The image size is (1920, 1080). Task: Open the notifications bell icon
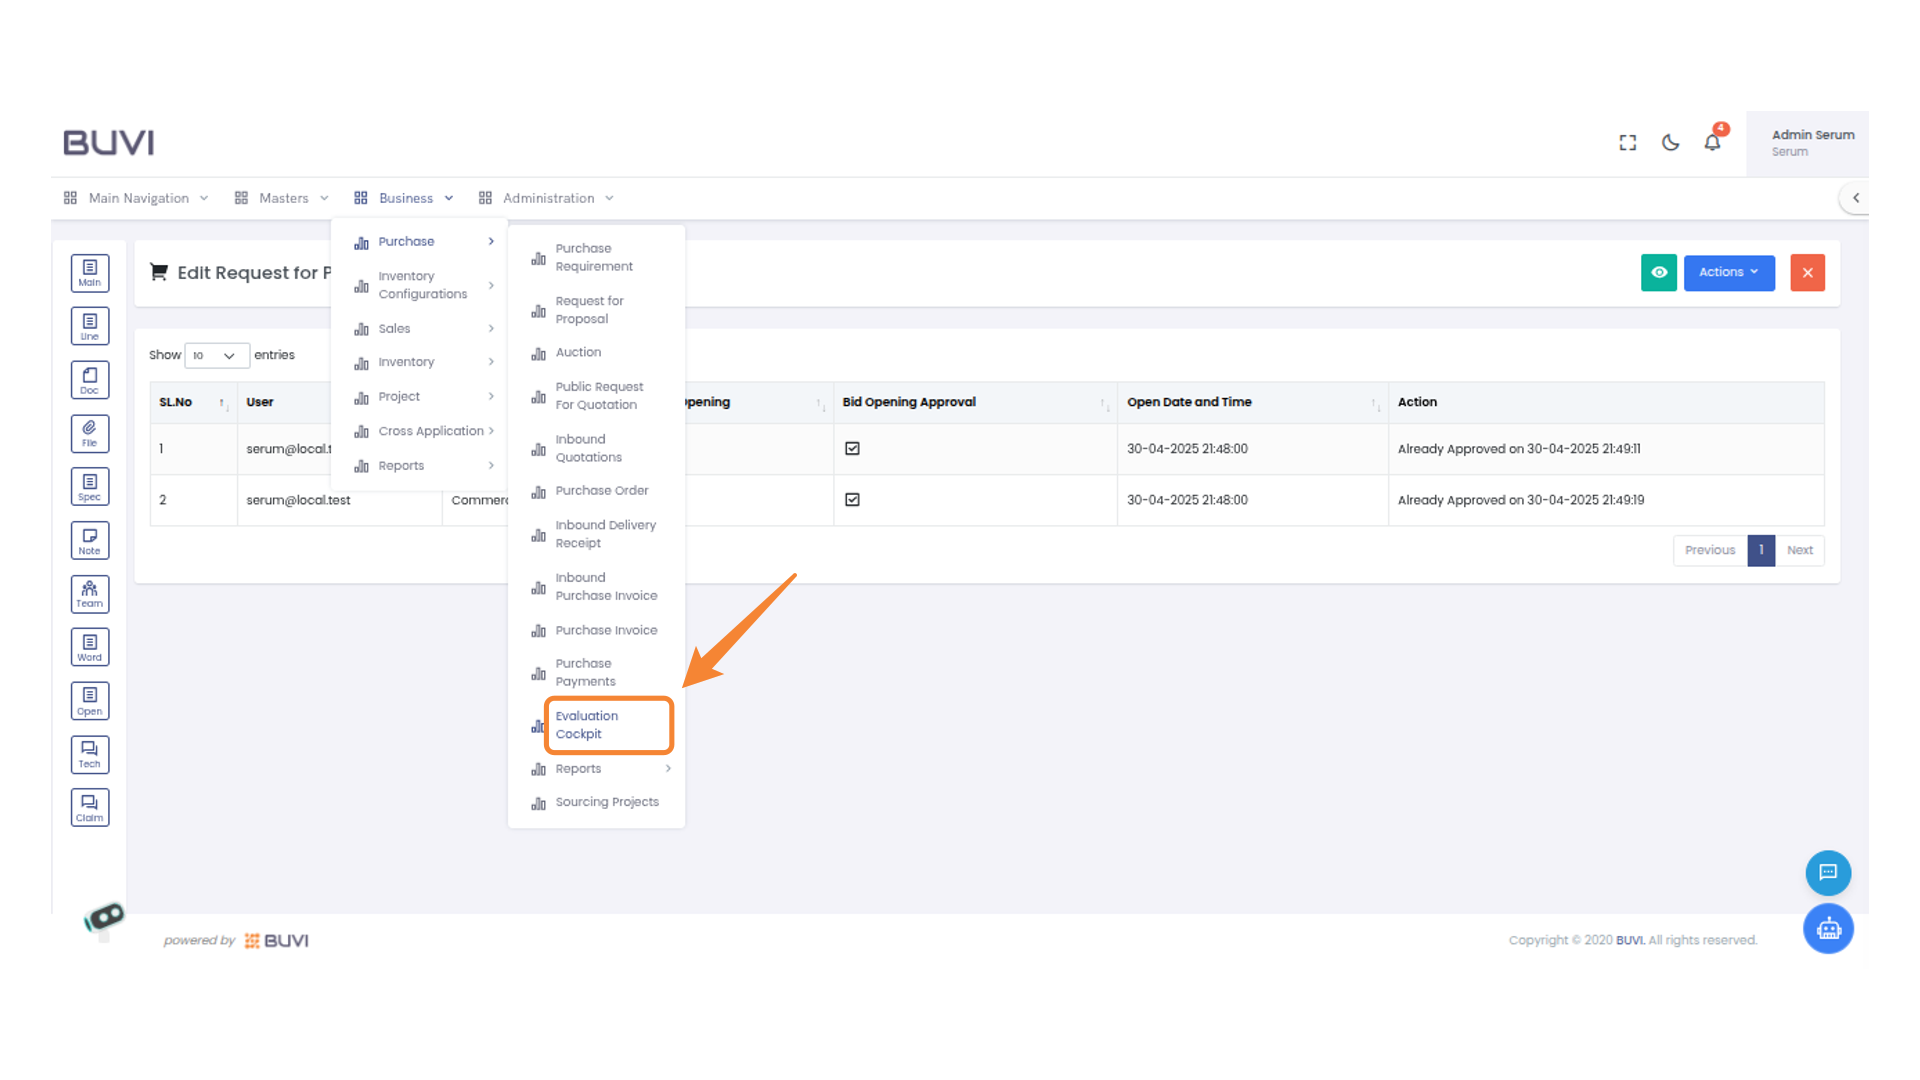(1712, 143)
